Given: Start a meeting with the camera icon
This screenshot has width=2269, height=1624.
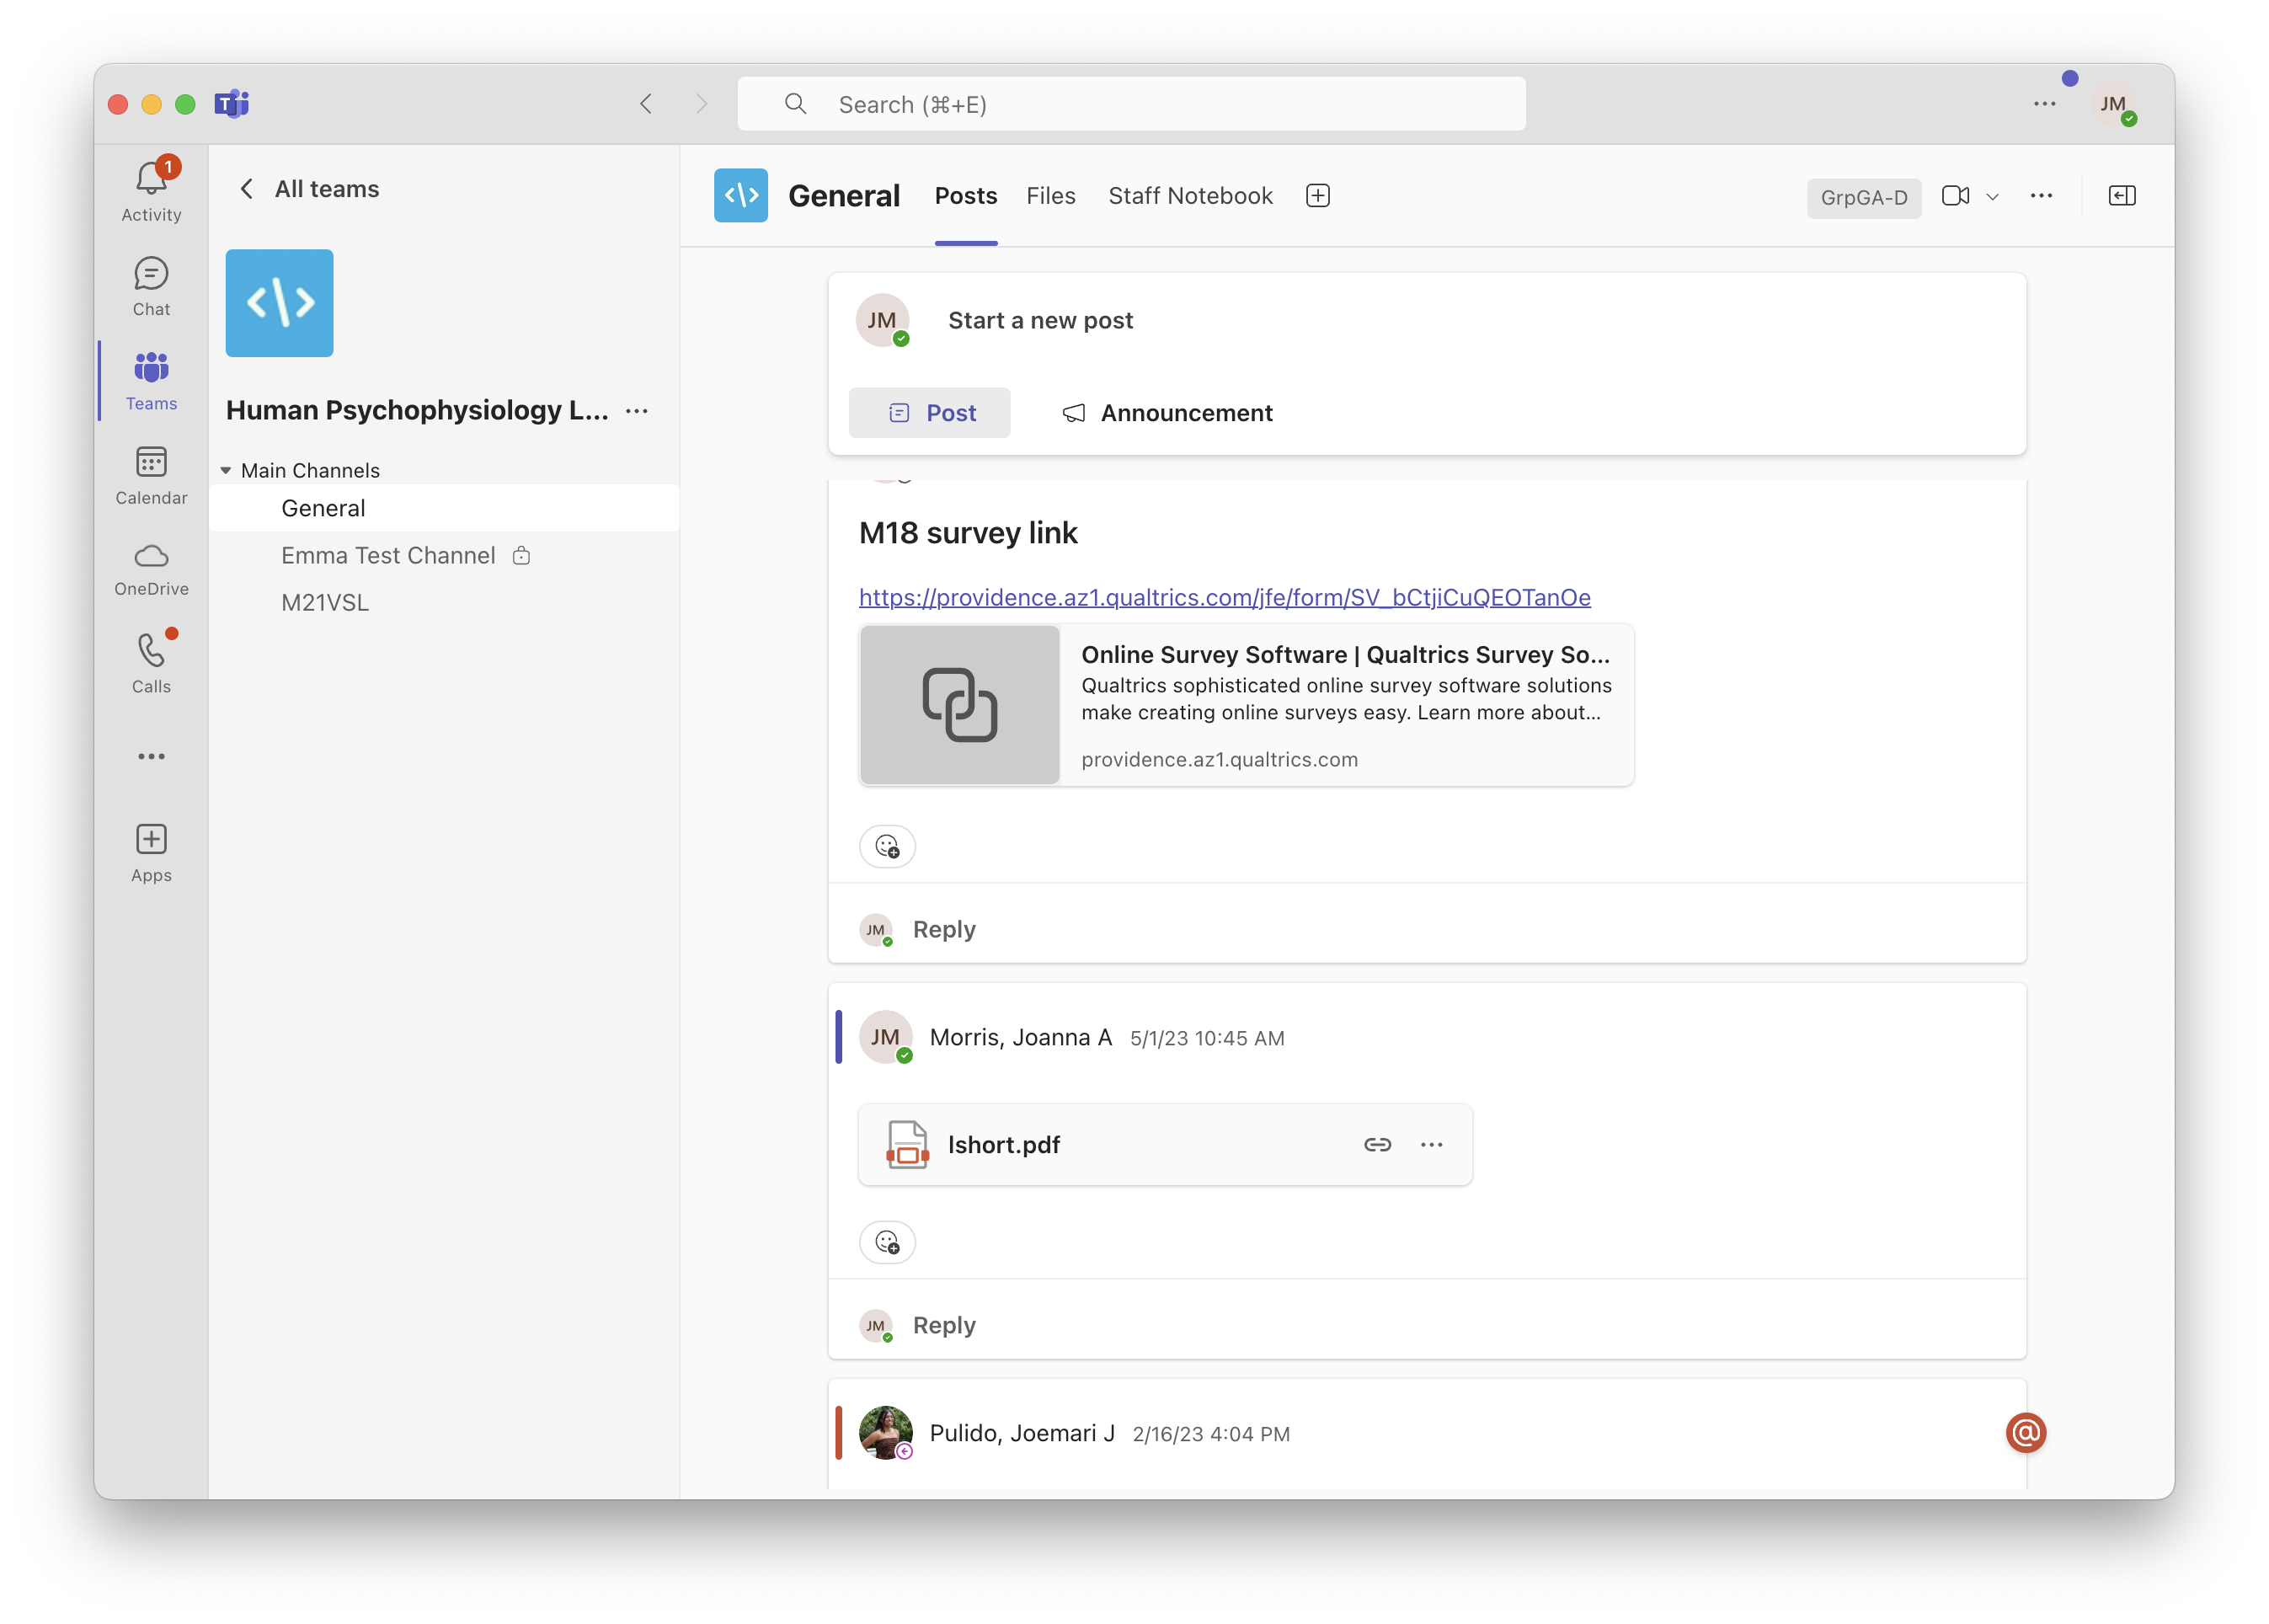Looking at the screenshot, I should (x=1955, y=196).
